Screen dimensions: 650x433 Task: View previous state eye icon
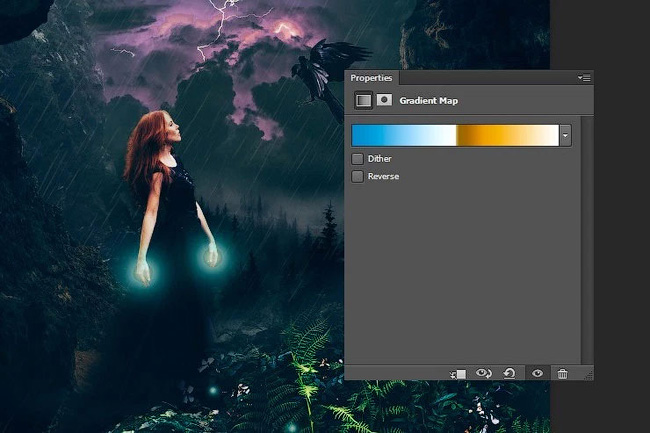click(x=483, y=374)
